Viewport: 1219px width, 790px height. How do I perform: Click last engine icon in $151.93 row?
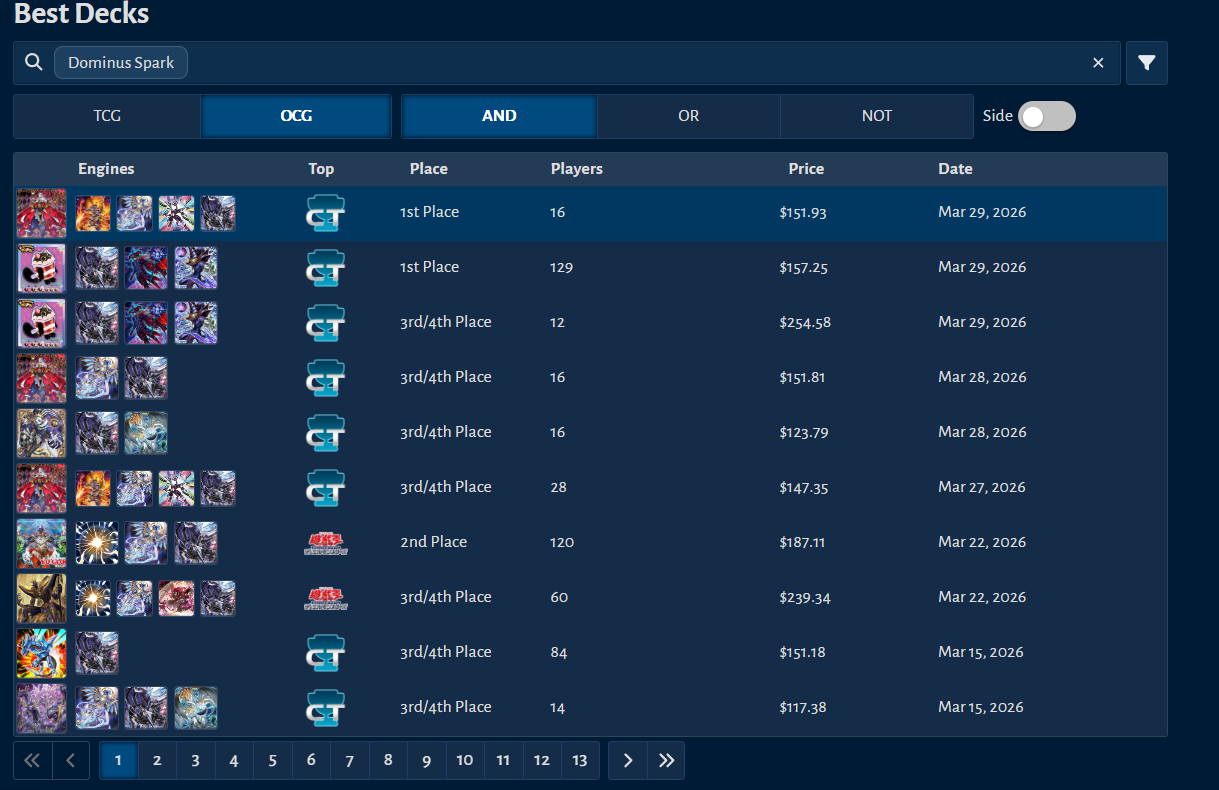218,213
